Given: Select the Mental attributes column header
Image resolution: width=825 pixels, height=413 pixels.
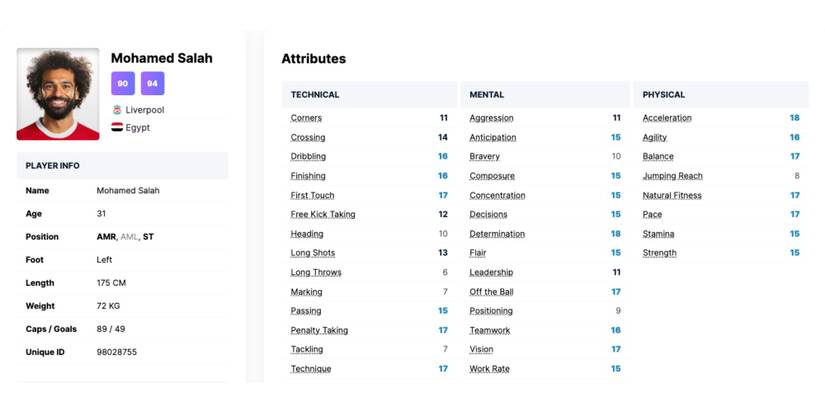Looking at the screenshot, I should 487,95.
